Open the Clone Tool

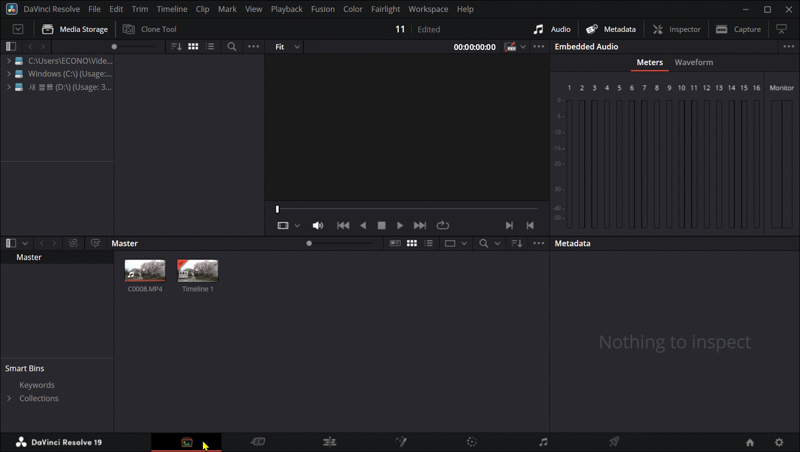coord(150,29)
